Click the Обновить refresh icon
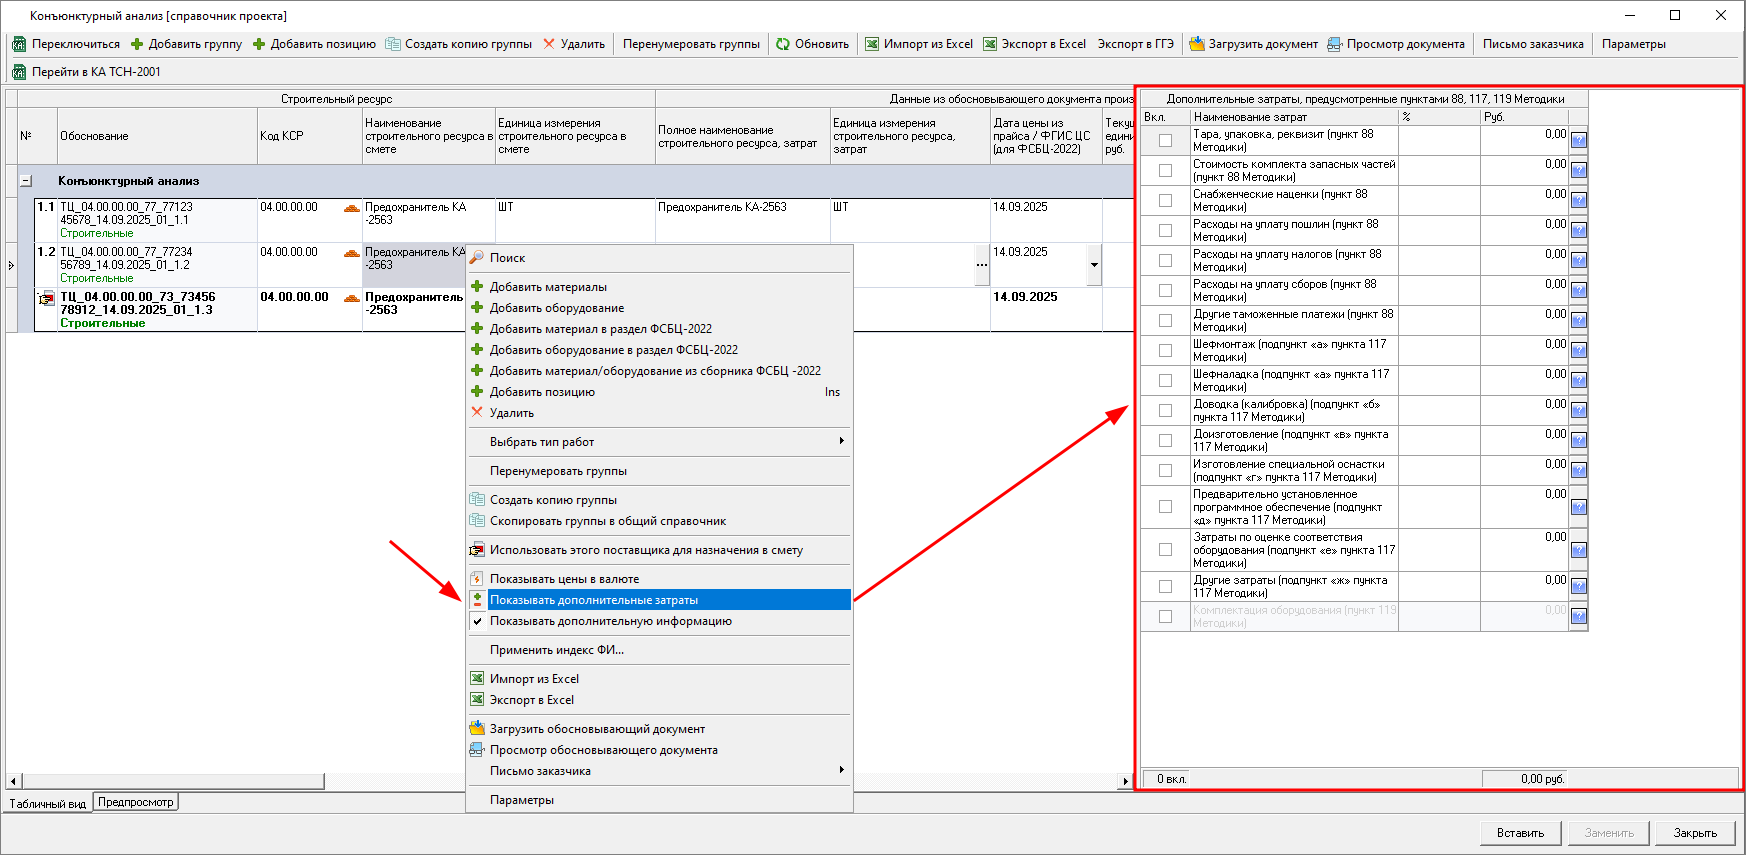 [x=783, y=44]
